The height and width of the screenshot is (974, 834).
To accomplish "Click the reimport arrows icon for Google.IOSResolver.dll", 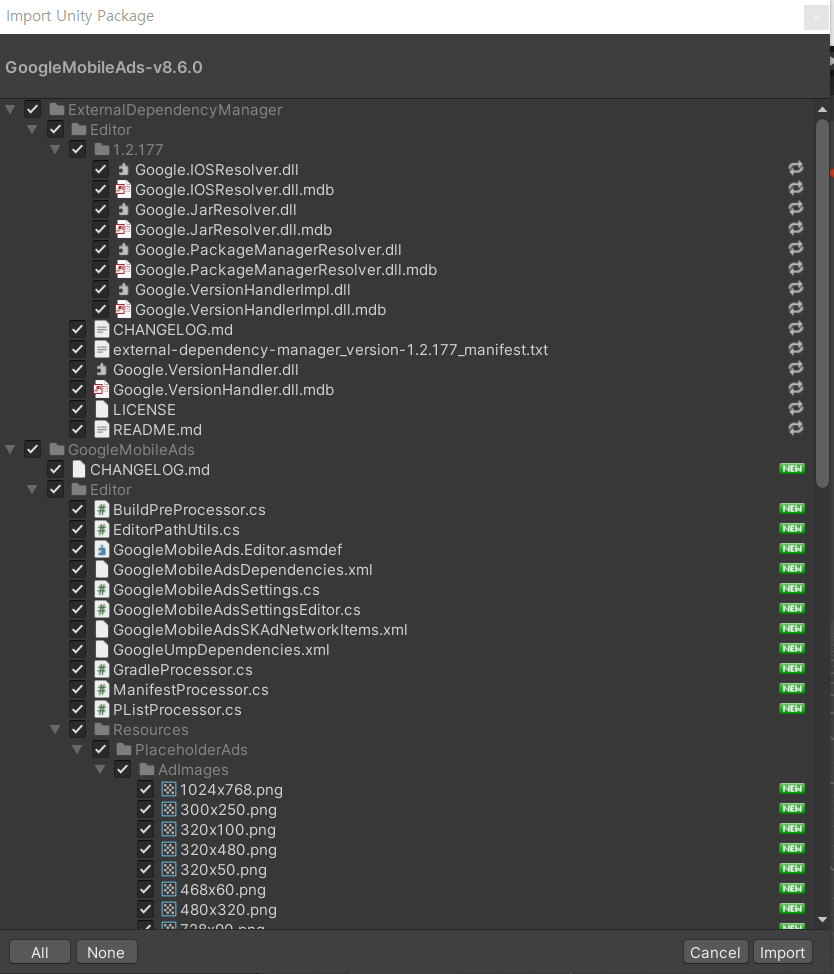I will click(x=795, y=168).
